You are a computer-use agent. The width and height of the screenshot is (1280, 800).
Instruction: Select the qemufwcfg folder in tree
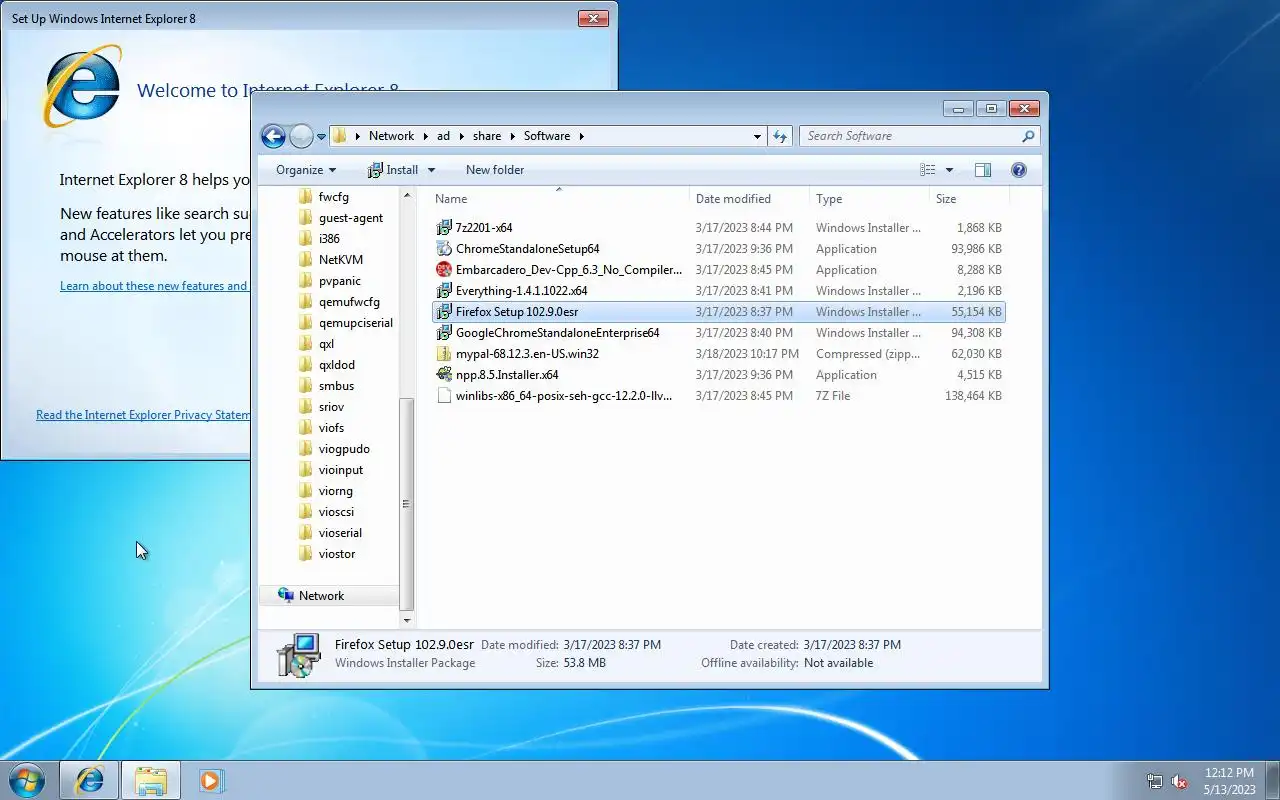tap(339, 302)
